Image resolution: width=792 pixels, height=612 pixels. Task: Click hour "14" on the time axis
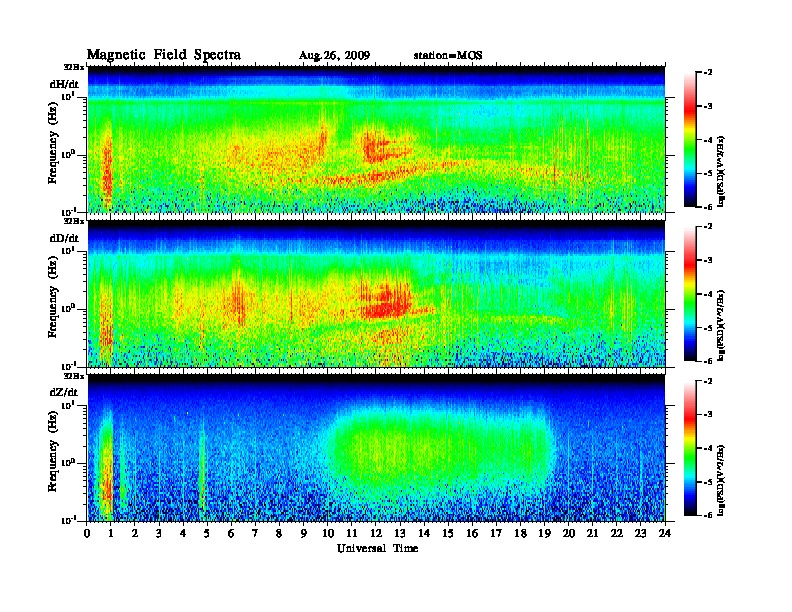(x=424, y=534)
